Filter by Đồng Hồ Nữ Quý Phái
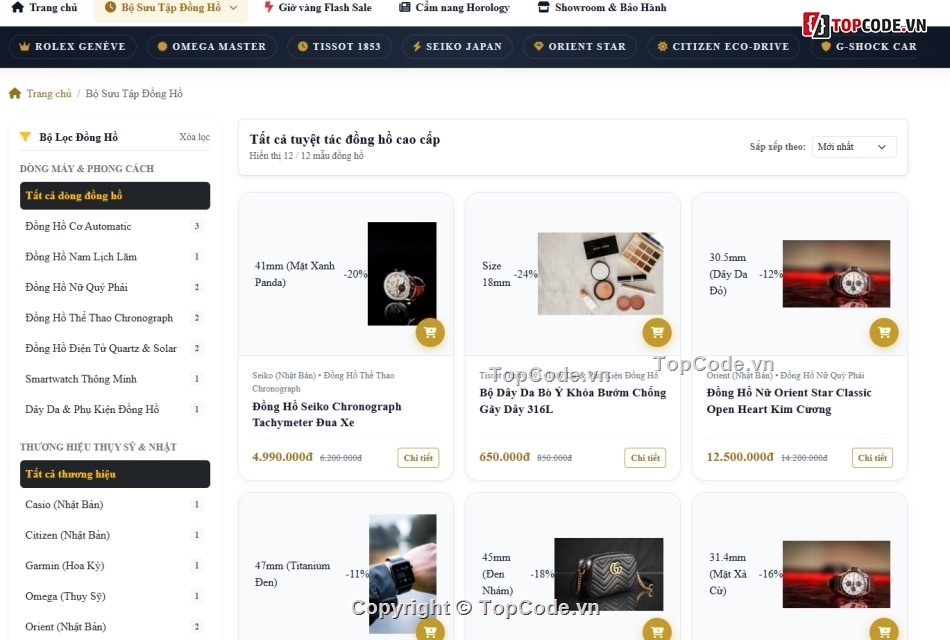The image size is (950, 640). coord(115,287)
